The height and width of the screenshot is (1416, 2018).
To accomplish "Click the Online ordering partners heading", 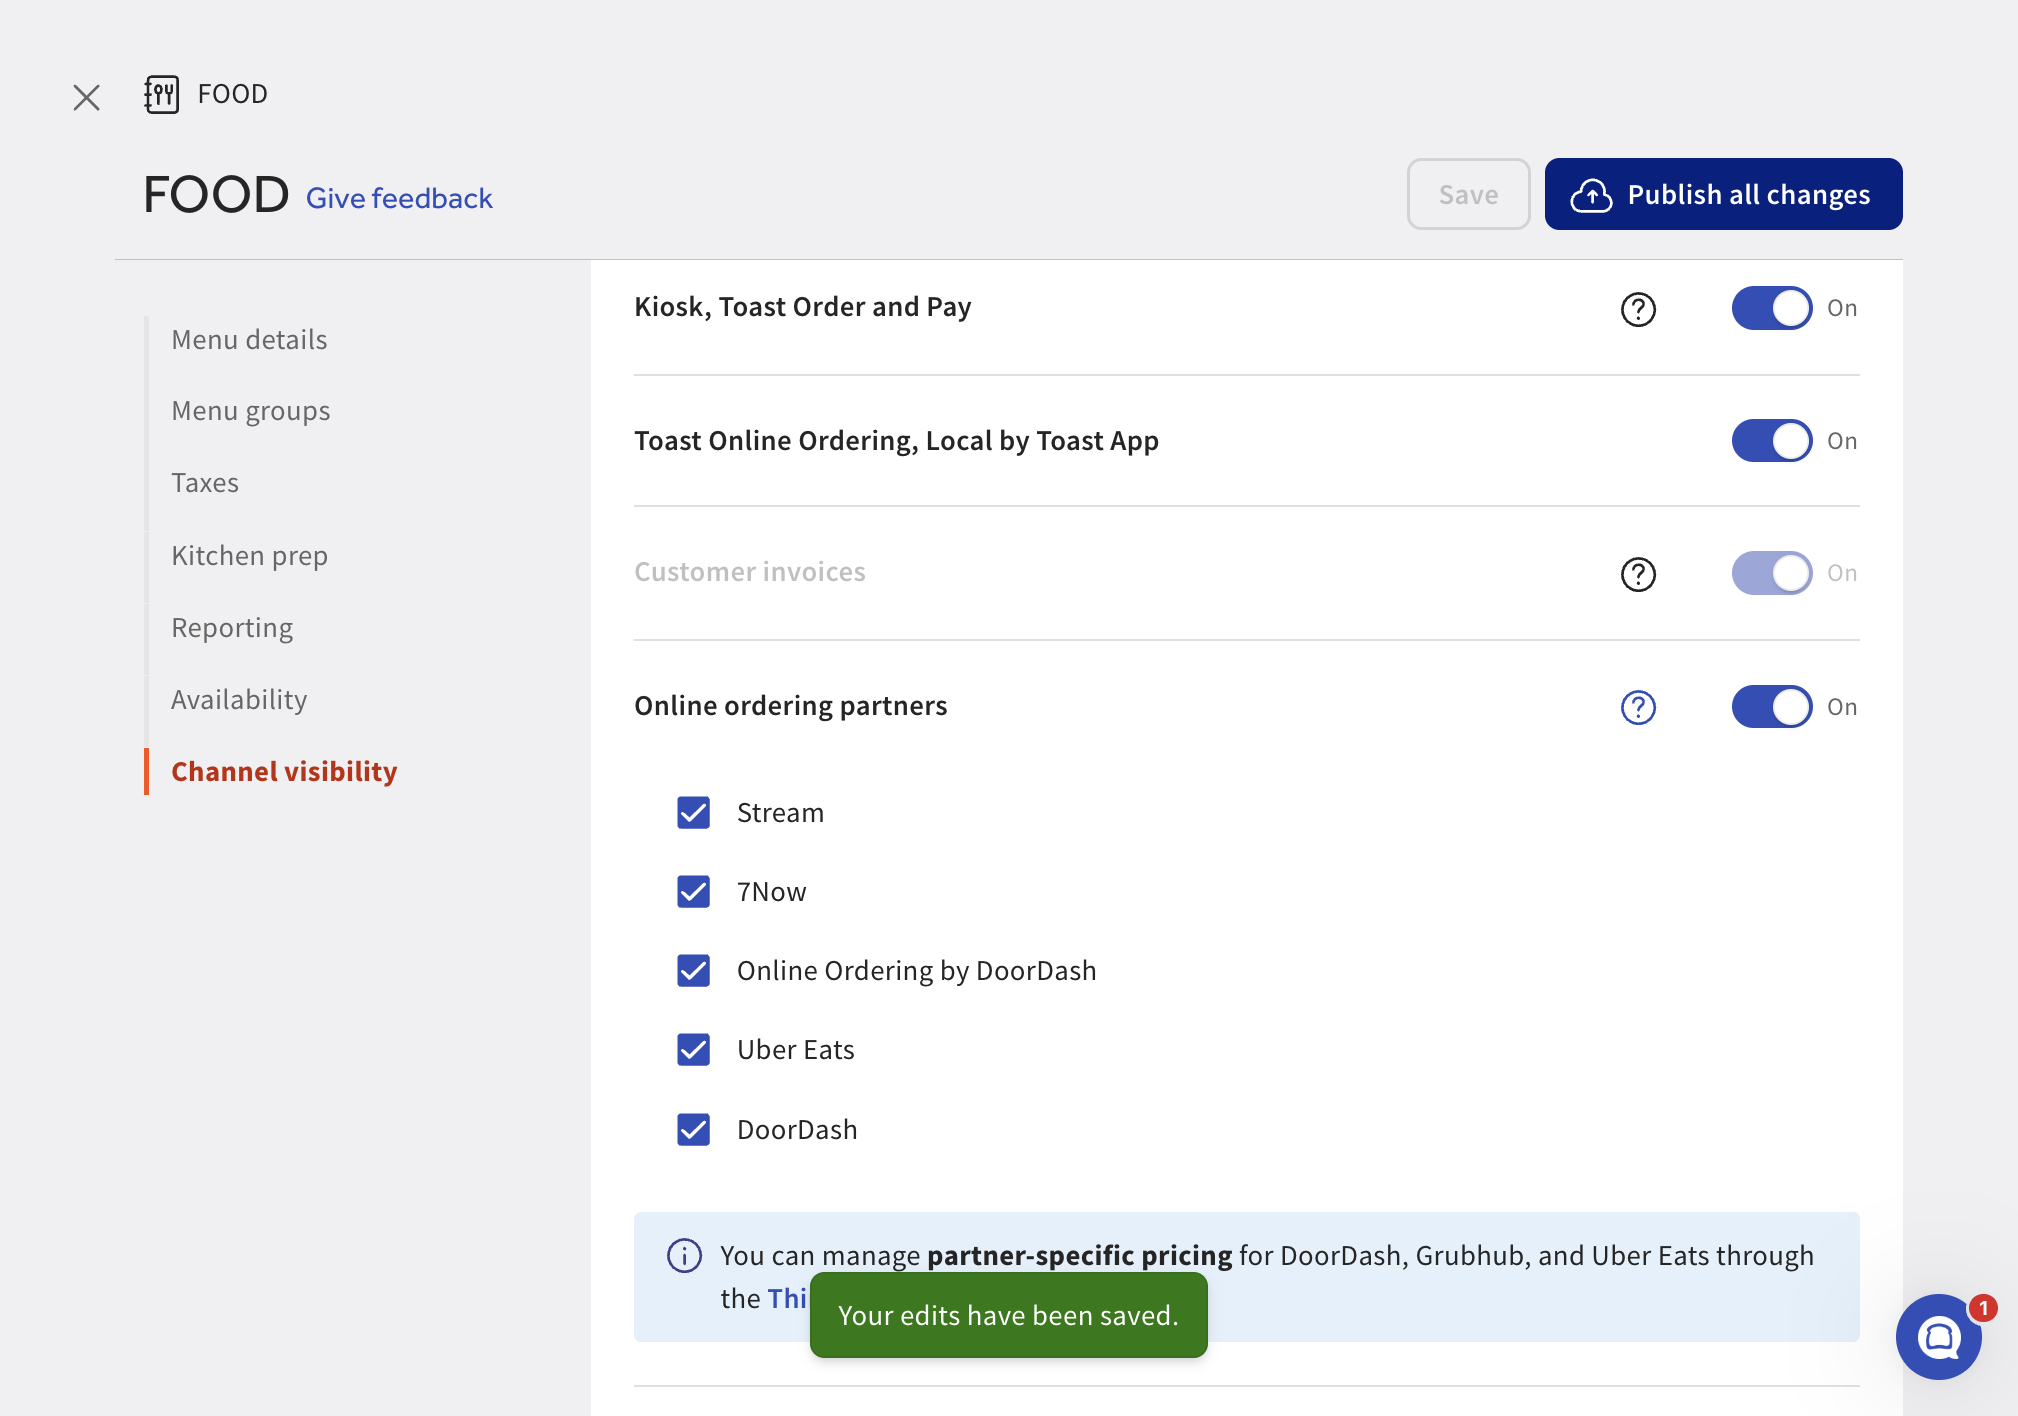I will point(790,706).
